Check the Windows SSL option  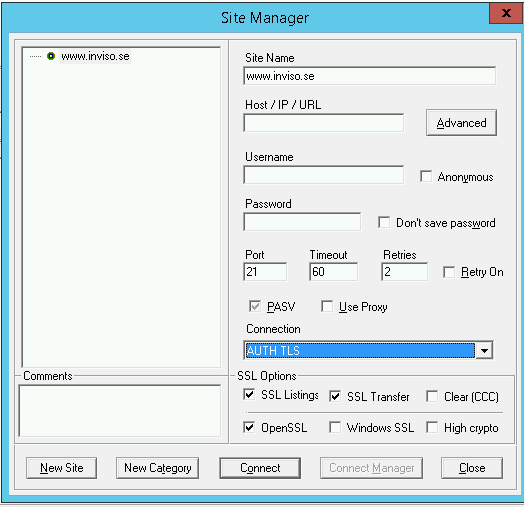pos(335,427)
